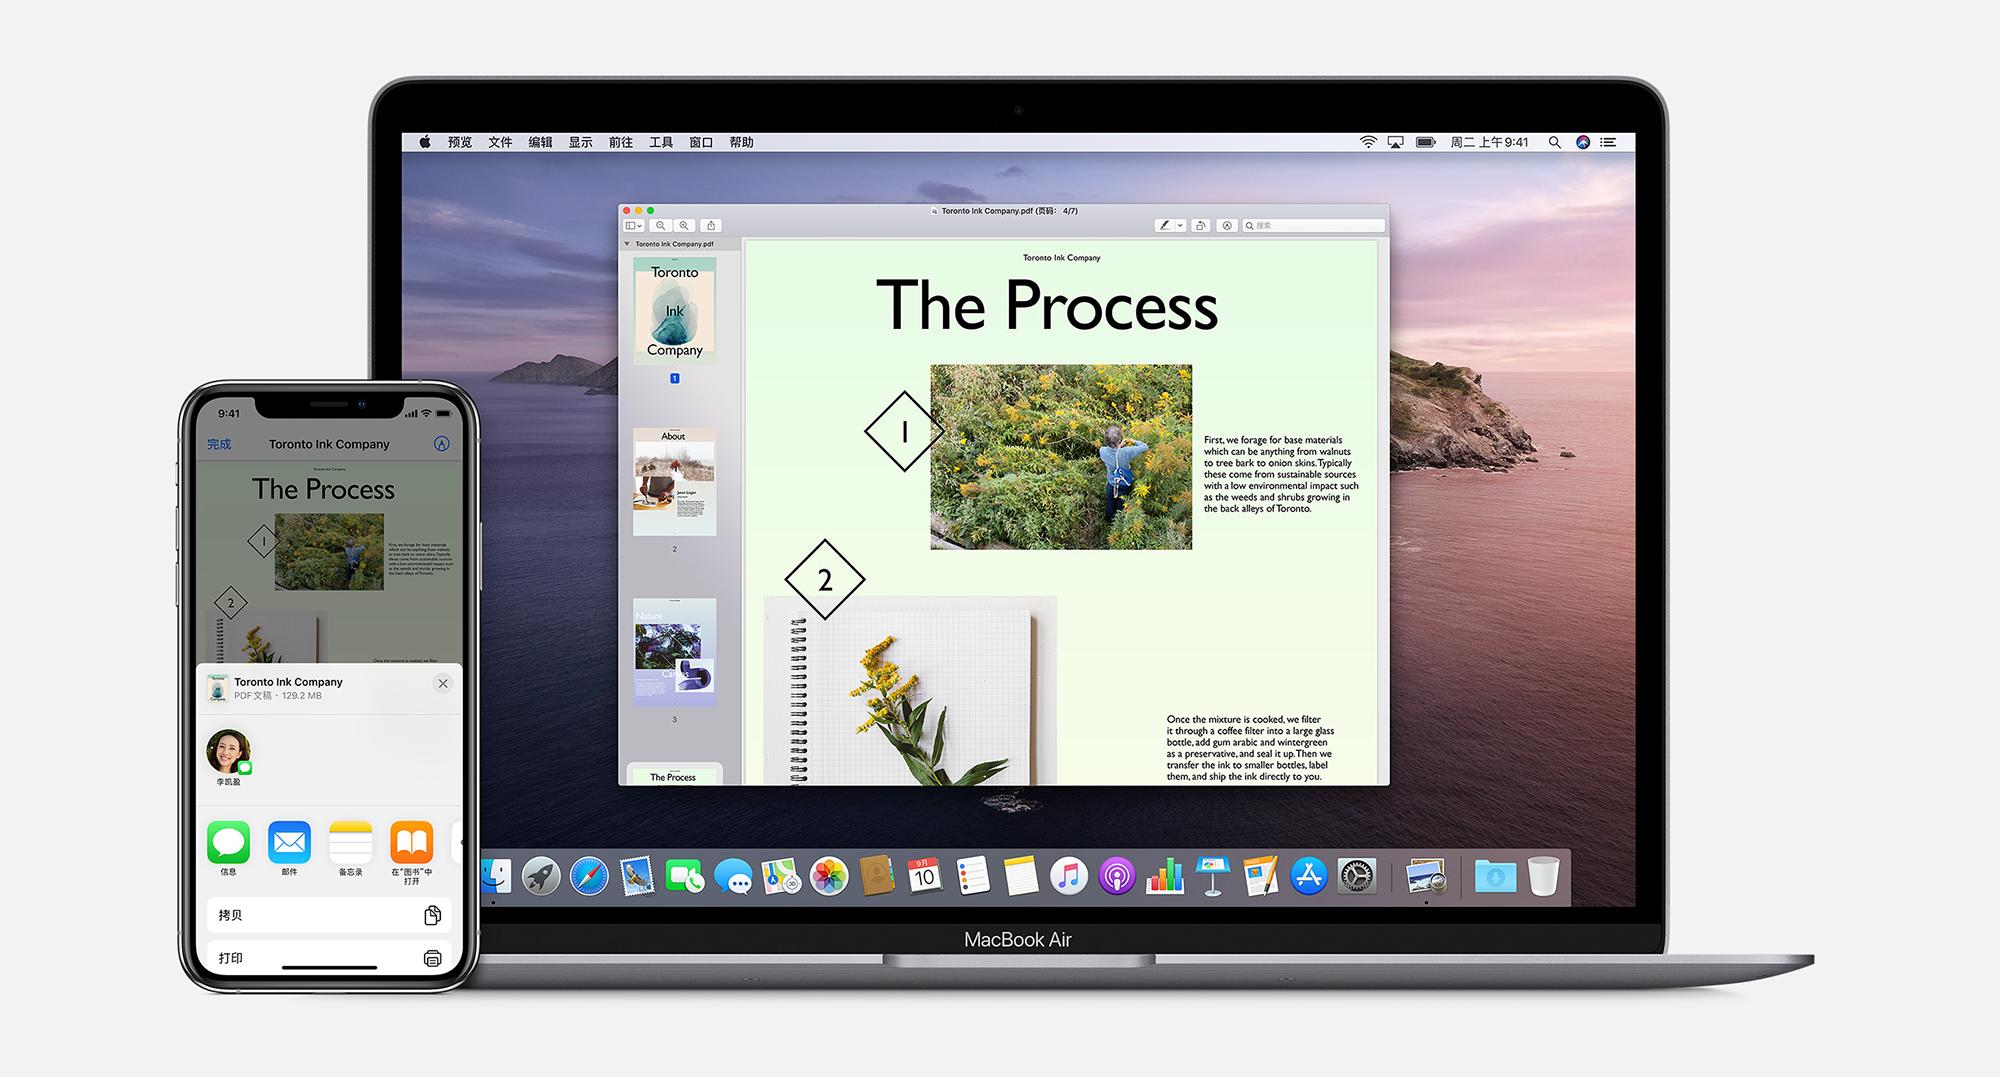This screenshot has height=1077, width=2000.
Task: Open Finder from the Dock
Action: tap(496, 877)
